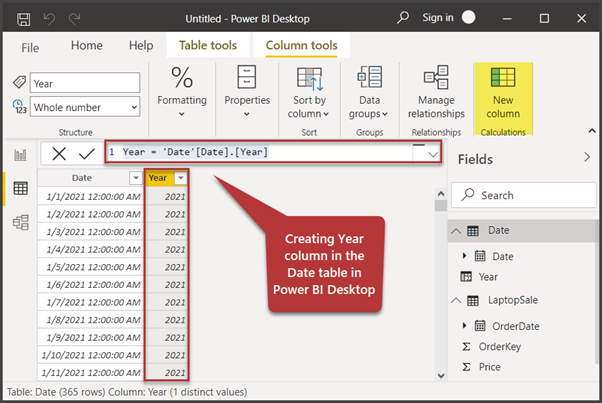Switch to the Help tab

(141, 45)
